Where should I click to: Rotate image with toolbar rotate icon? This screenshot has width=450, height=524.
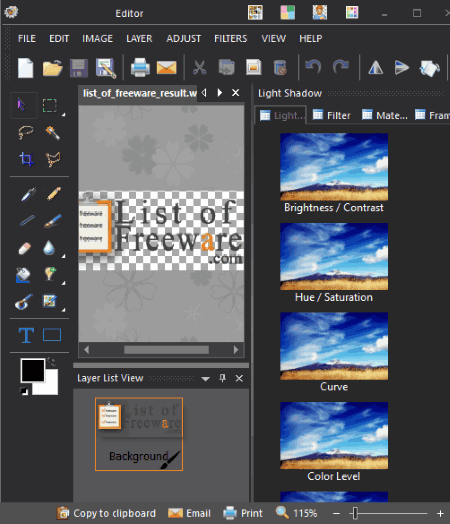(x=429, y=69)
